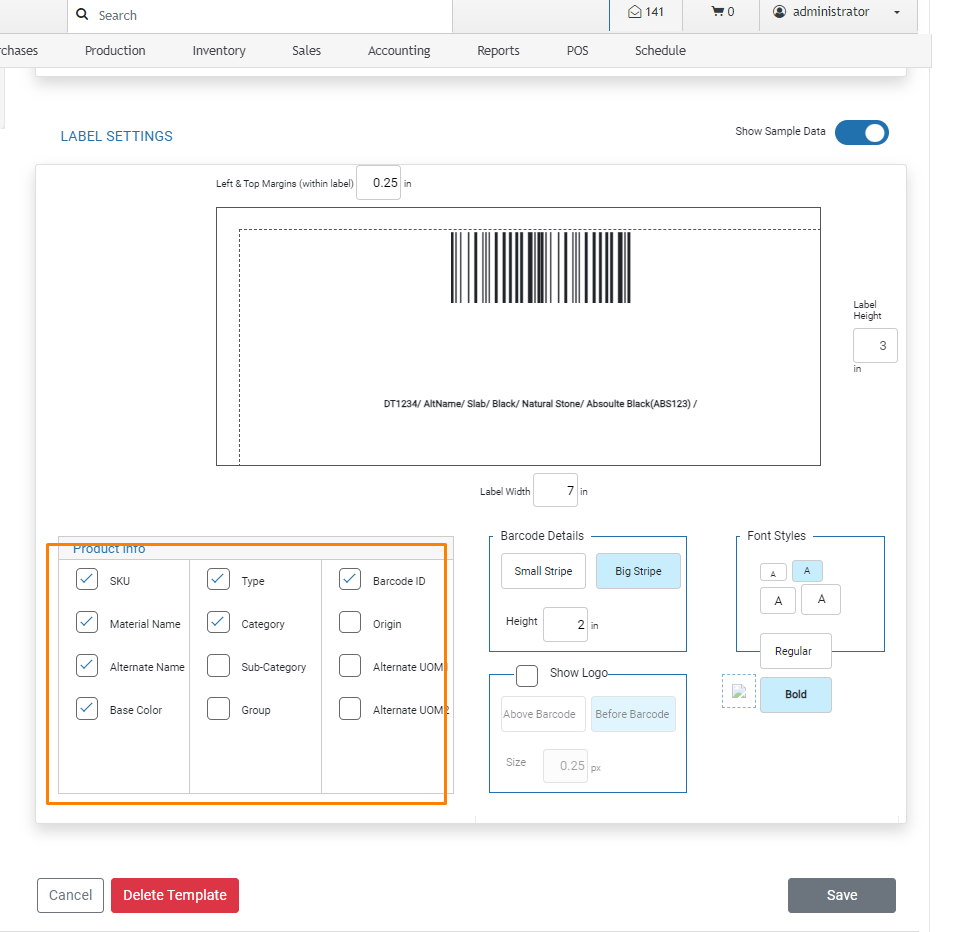Select the largest font size A
Screen dimensions: 964x932
tap(821, 599)
